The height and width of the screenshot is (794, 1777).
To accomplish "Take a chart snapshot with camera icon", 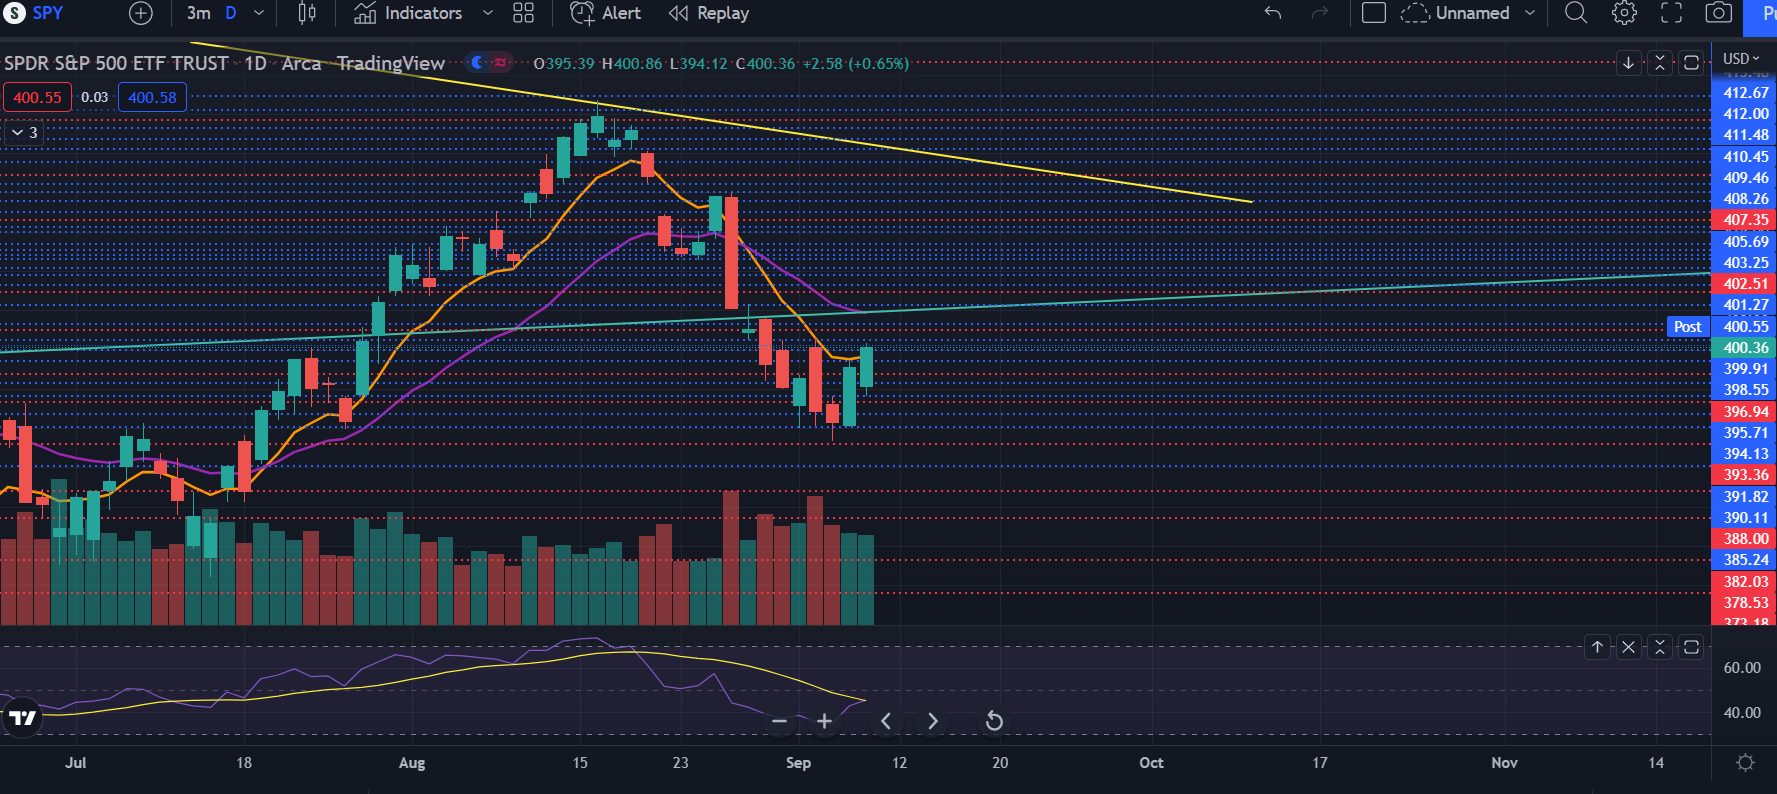I will [1718, 13].
